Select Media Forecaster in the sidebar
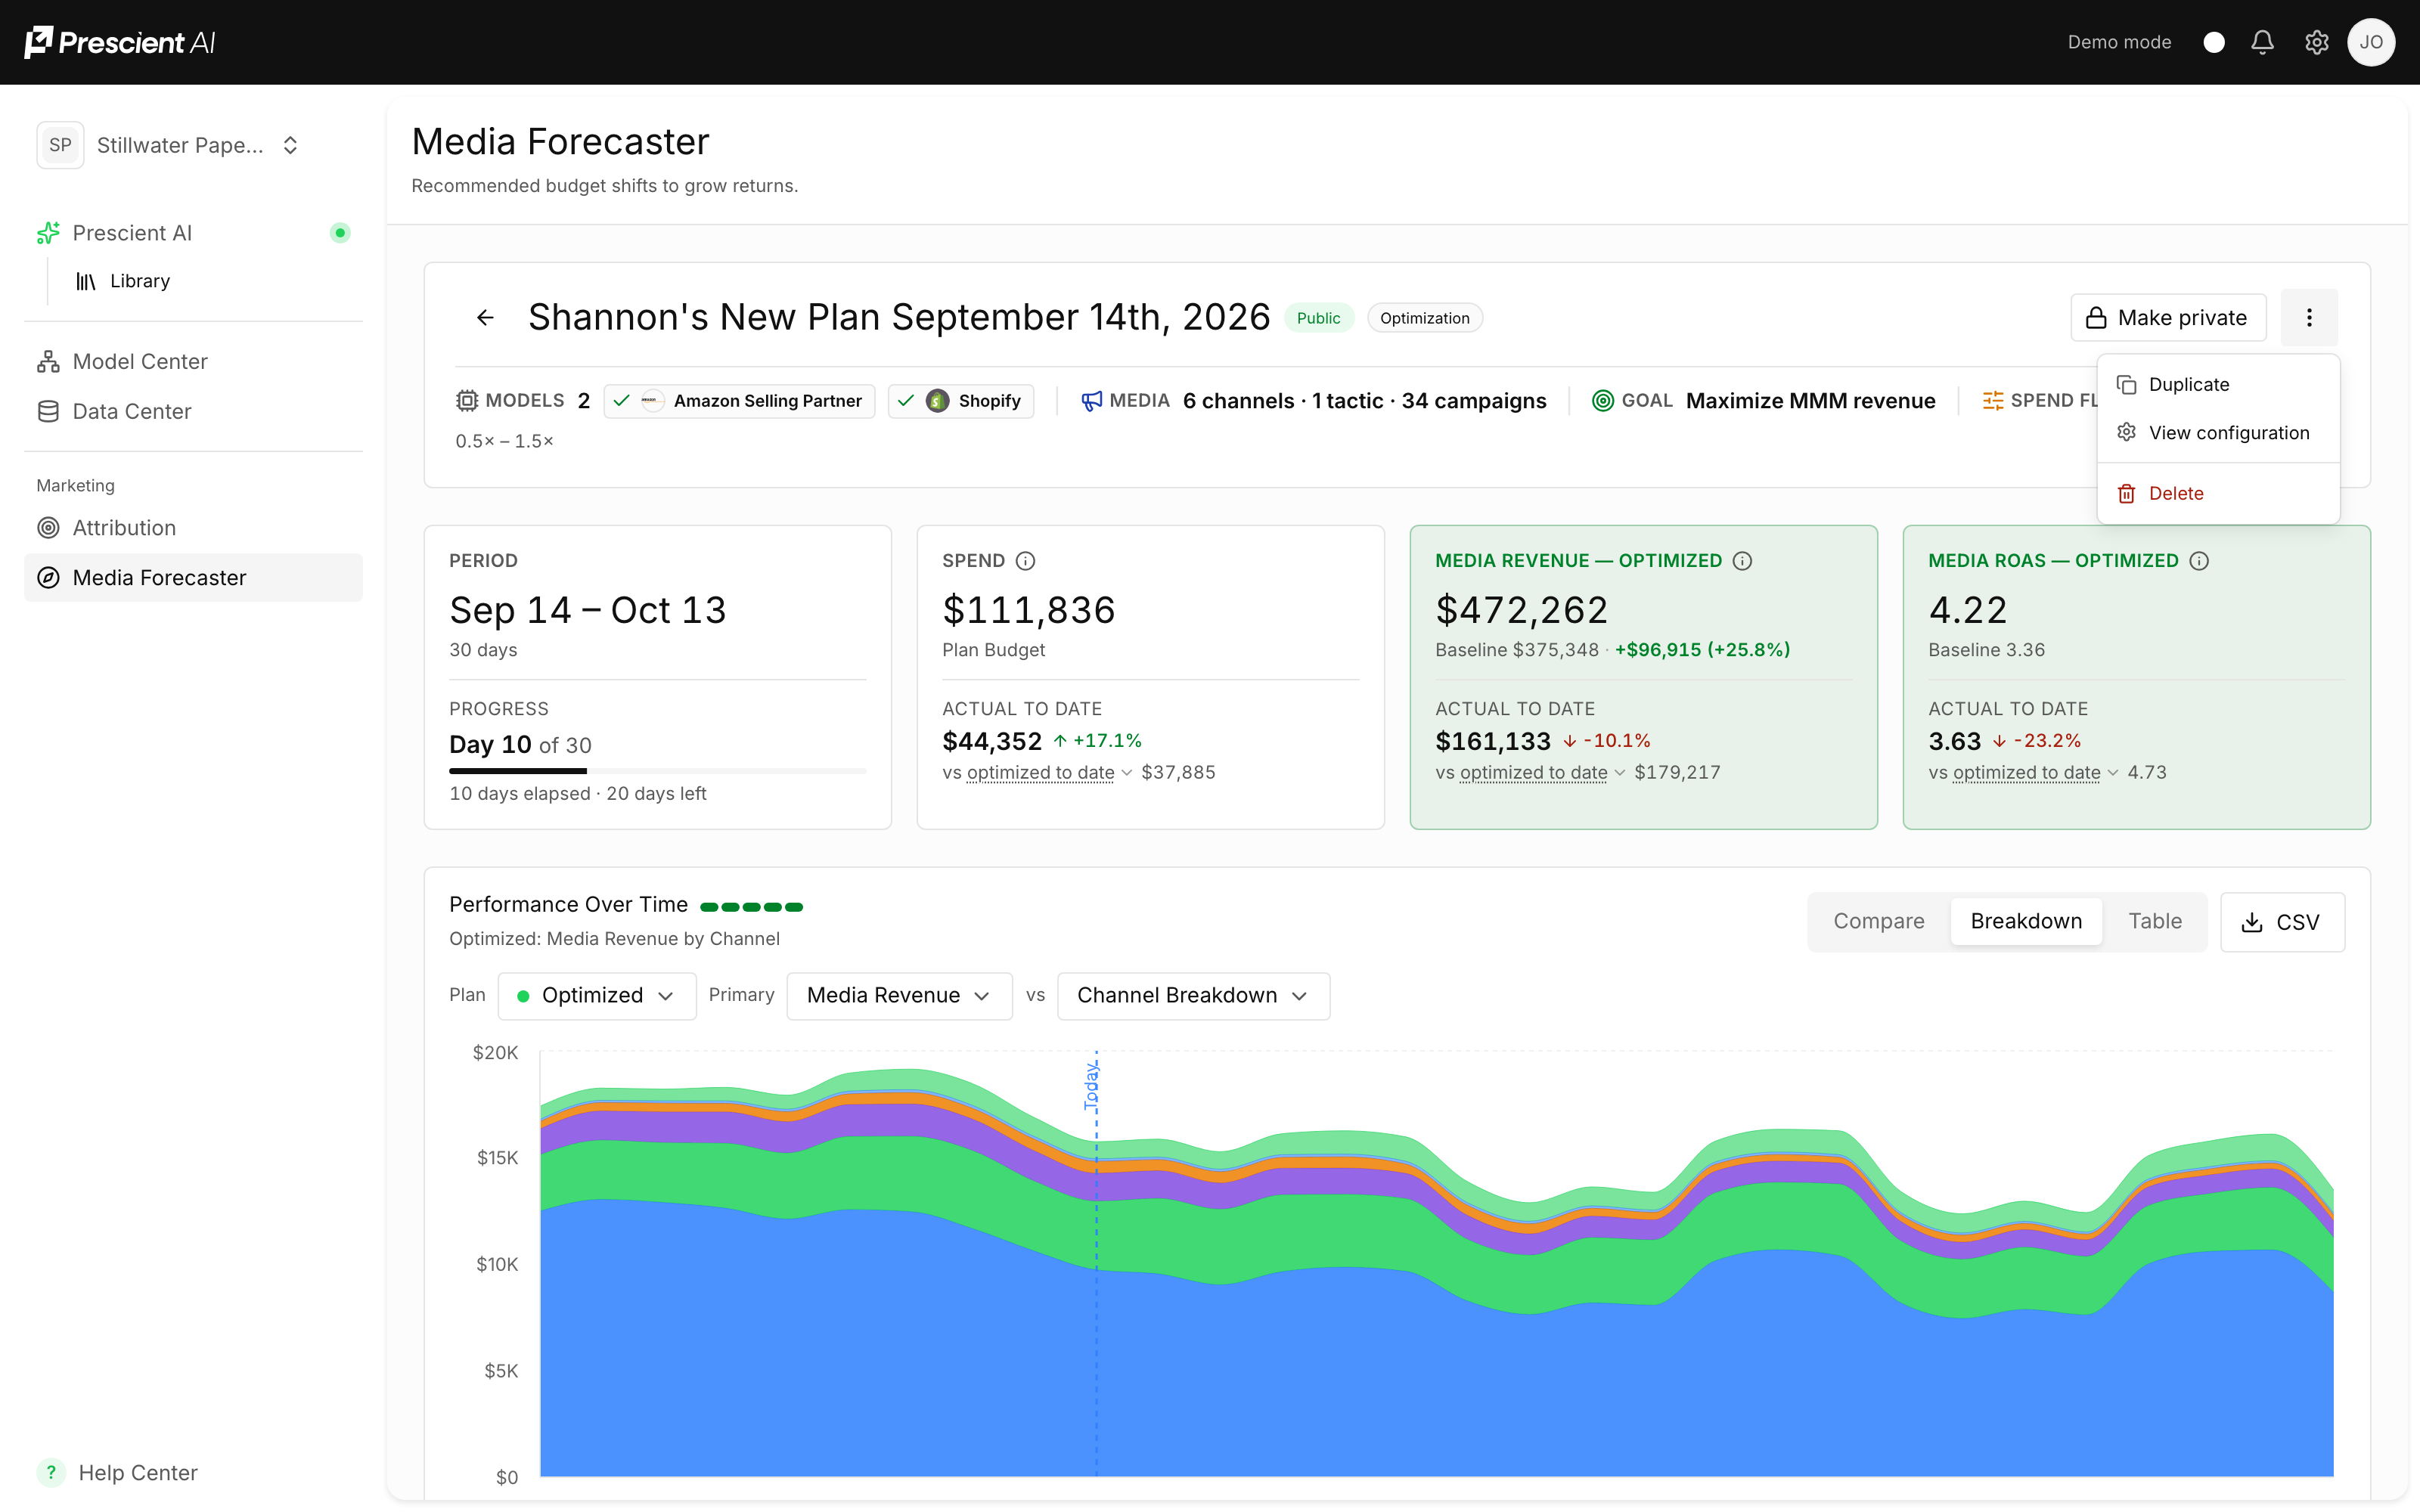 pyautogui.click(x=193, y=578)
